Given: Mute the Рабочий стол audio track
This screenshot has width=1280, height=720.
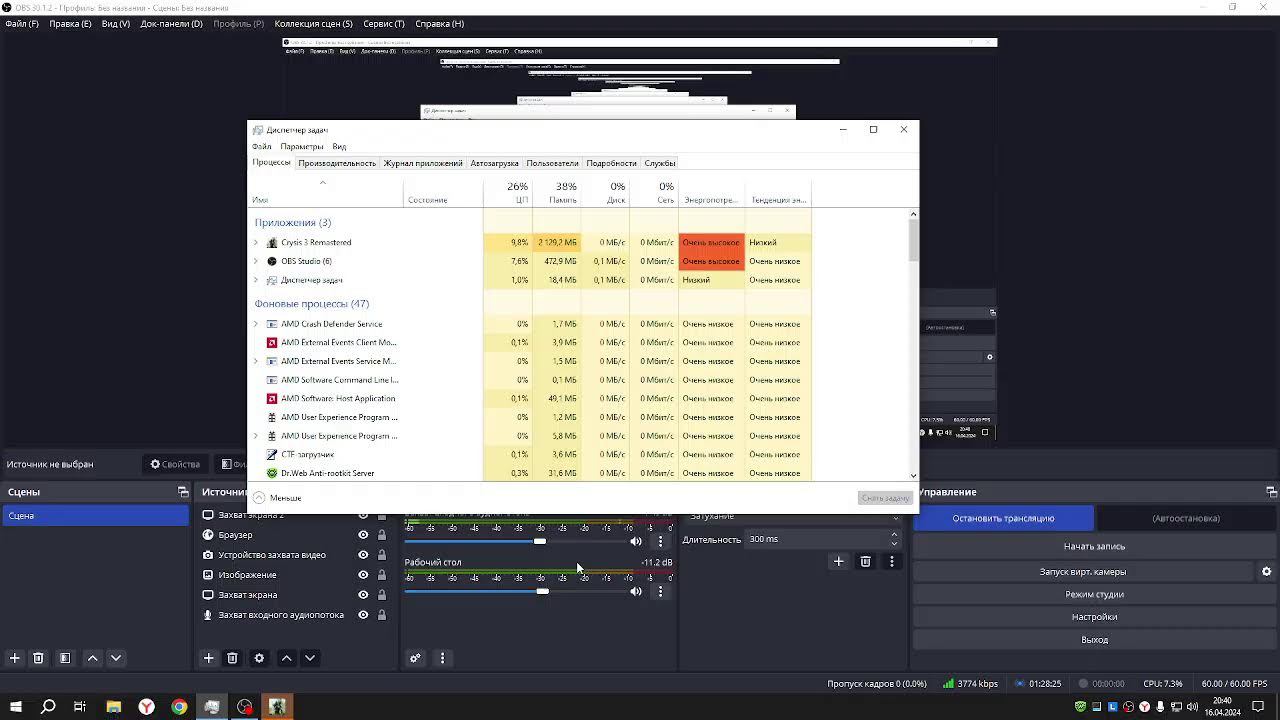Looking at the screenshot, I should pos(636,591).
